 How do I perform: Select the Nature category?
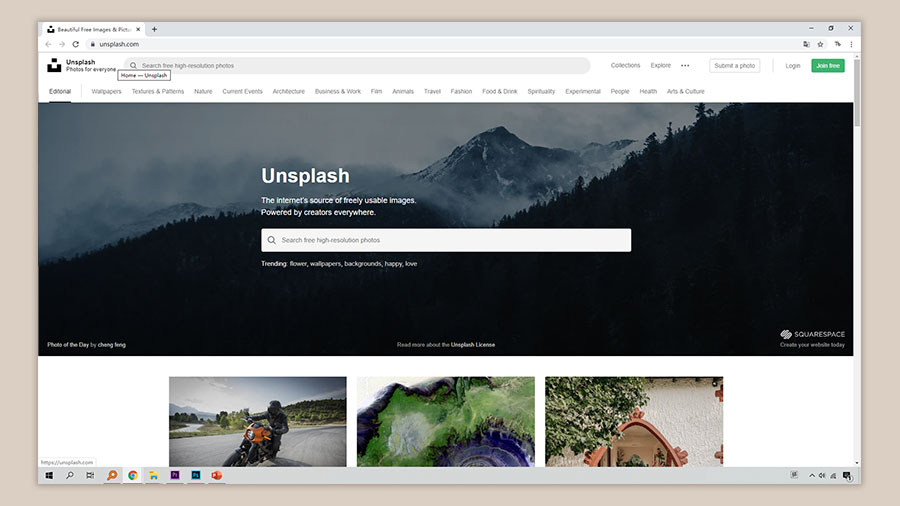click(203, 91)
